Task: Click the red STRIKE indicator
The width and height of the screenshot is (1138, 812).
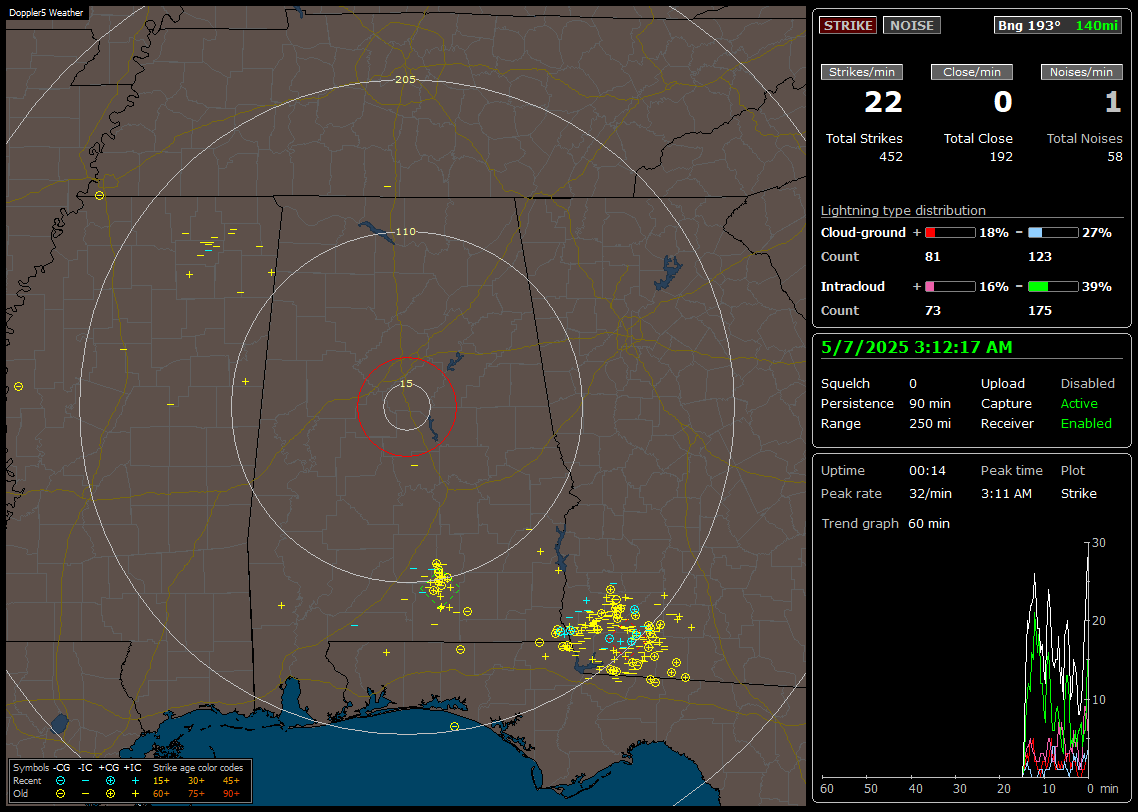Action: (848, 25)
